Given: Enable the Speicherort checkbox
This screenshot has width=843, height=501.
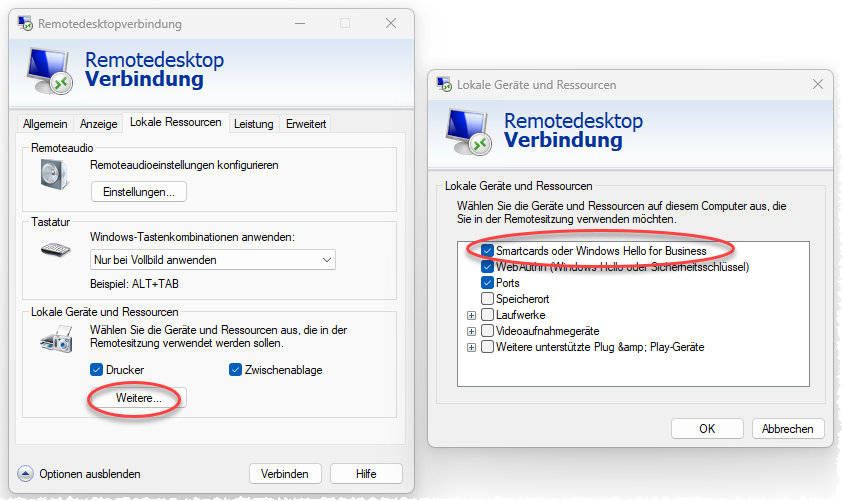Looking at the screenshot, I should click(487, 298).
